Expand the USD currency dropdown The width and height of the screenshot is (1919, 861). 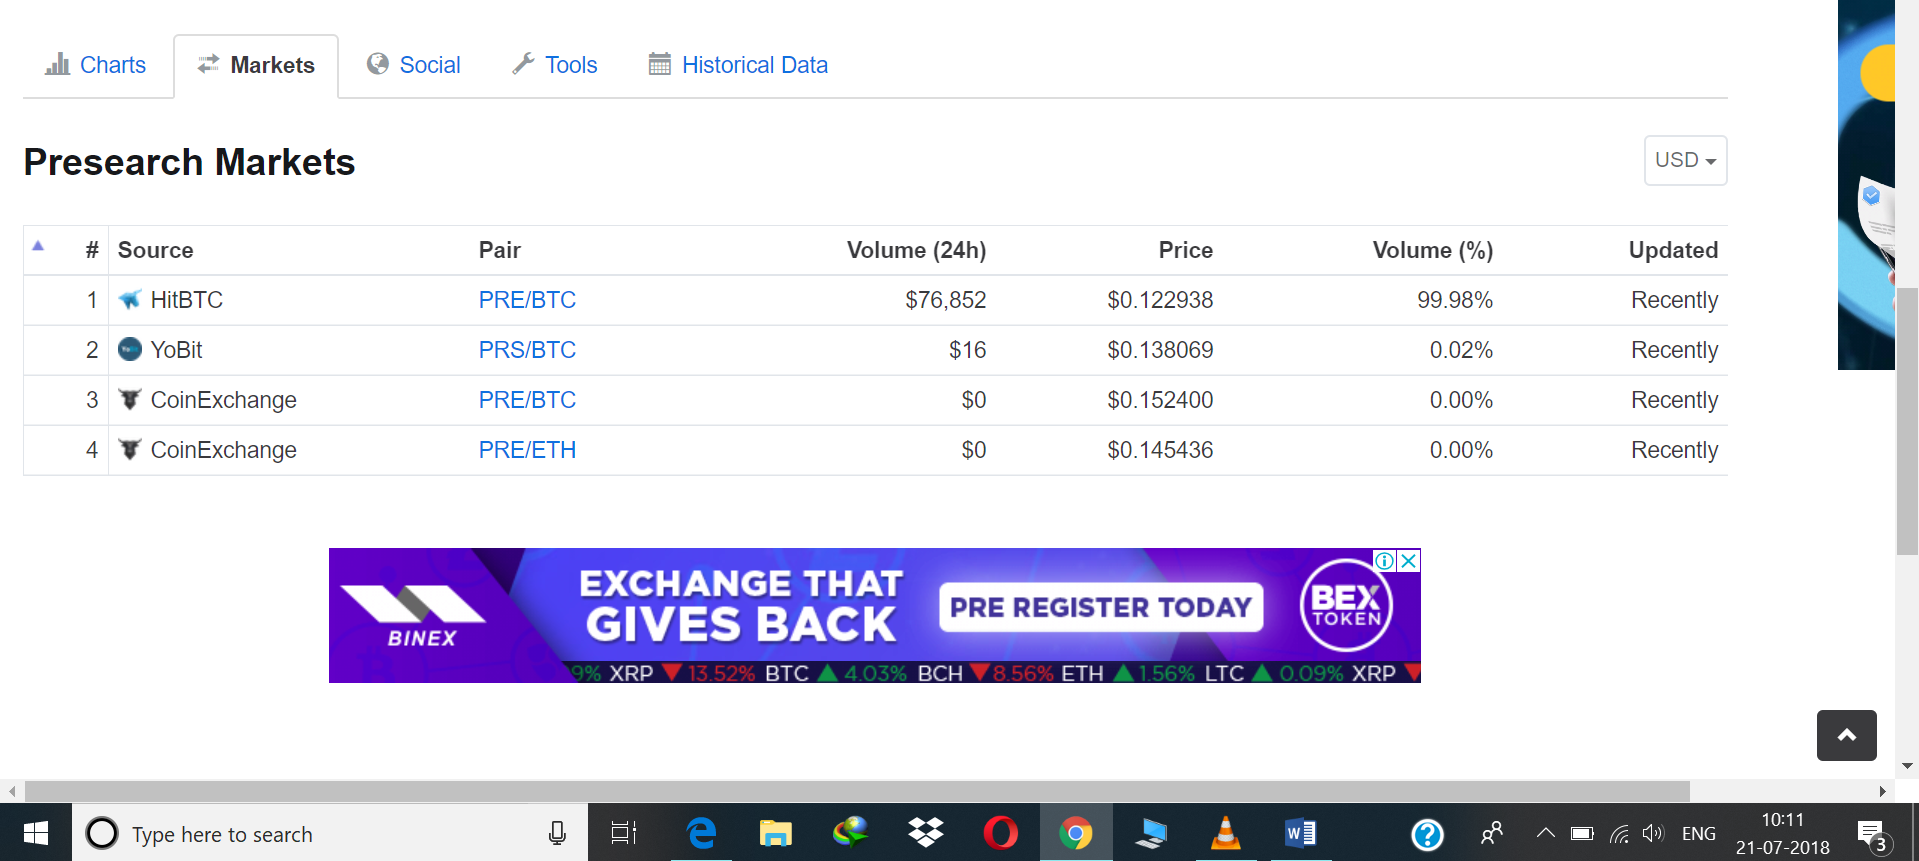point(1685,160)
